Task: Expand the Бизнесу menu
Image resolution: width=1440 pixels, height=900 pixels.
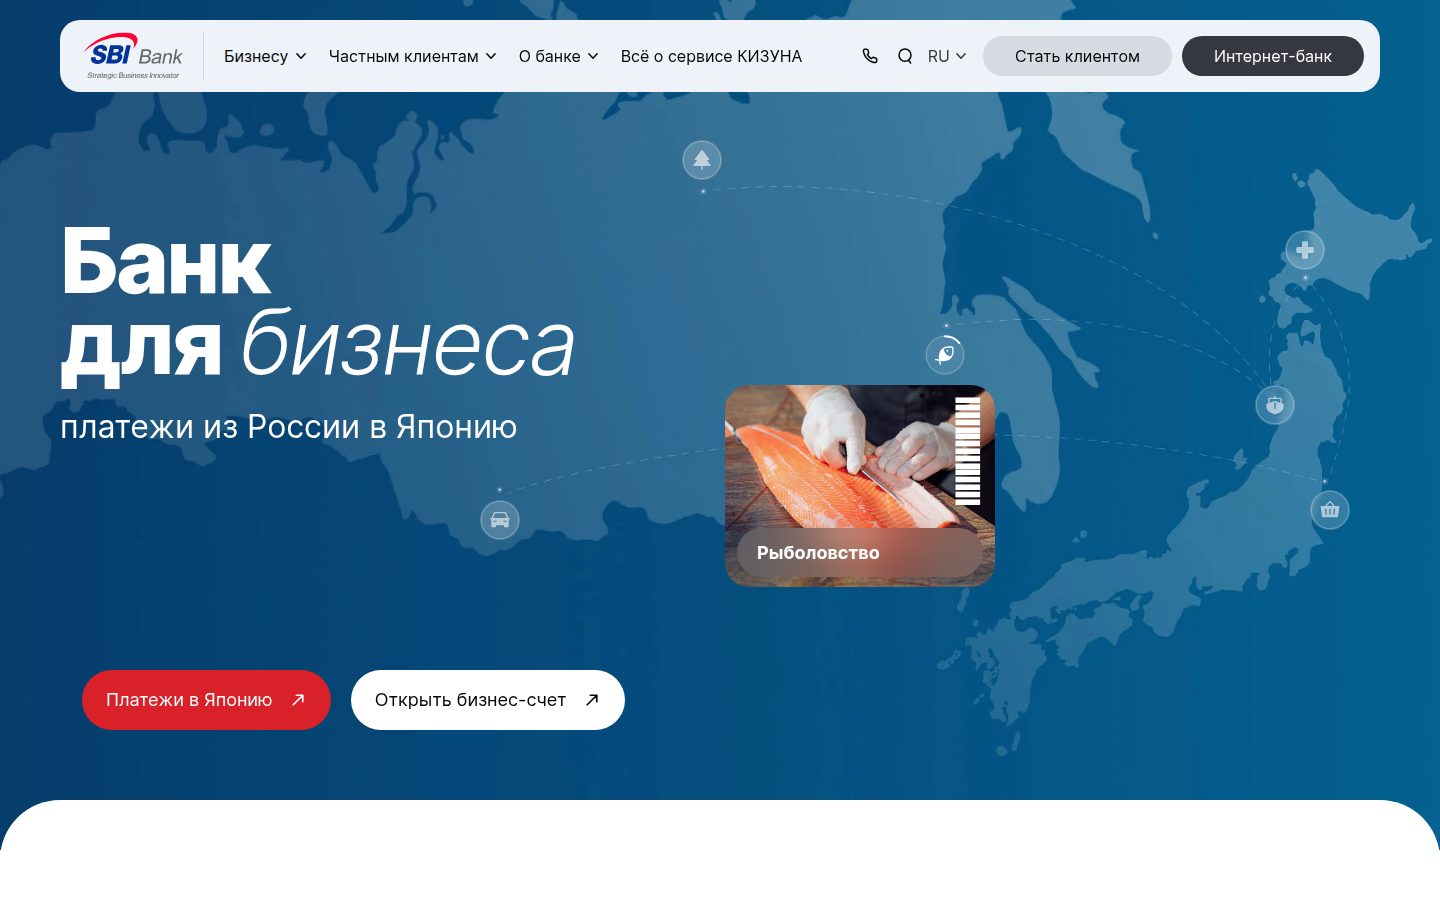Action: click(x=265, y=56)
